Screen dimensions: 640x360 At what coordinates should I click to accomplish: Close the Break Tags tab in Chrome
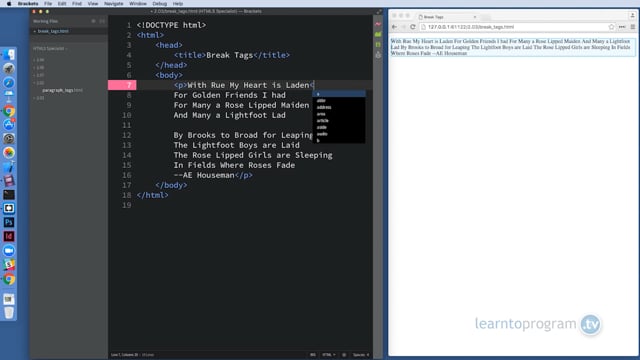tap(475, 17)
